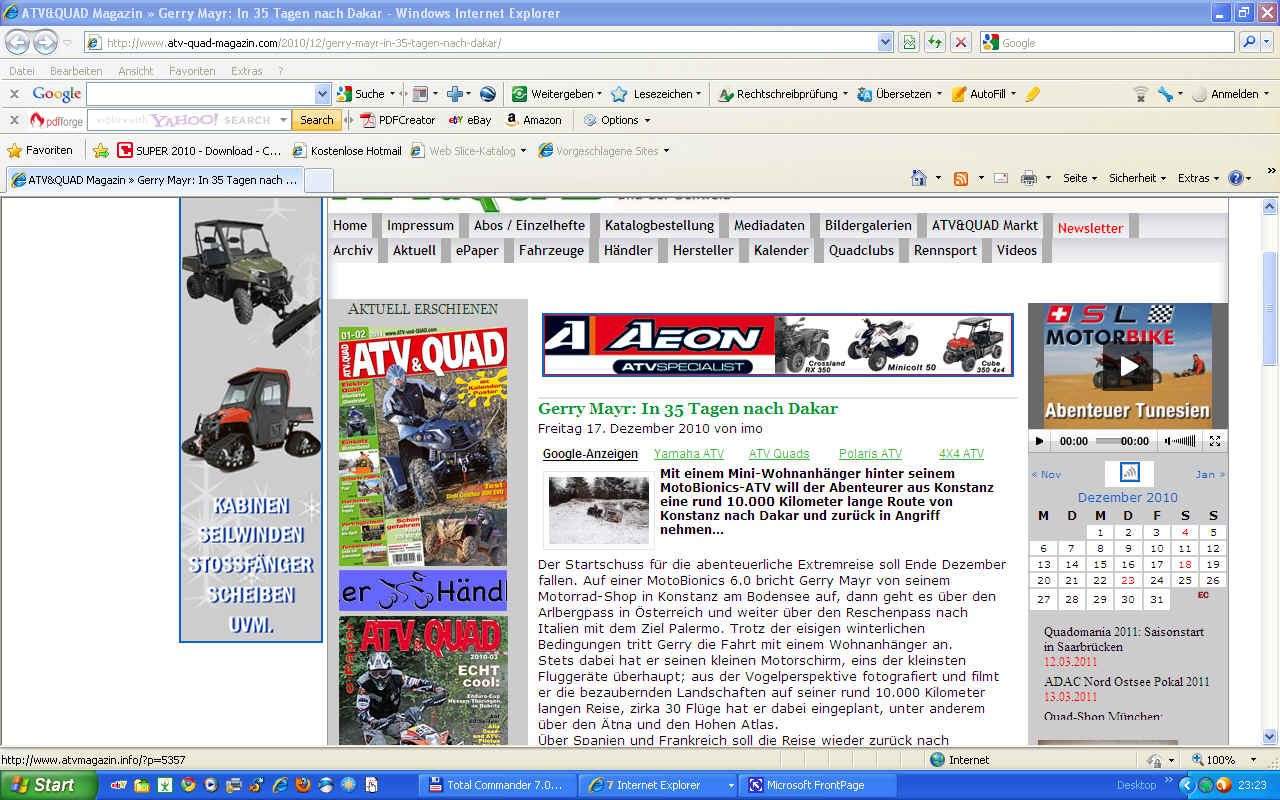This screenshot has height=800, width=1280.
Task: Click the magnifier search button near Google box
Action: click(x=1249, y=42)
